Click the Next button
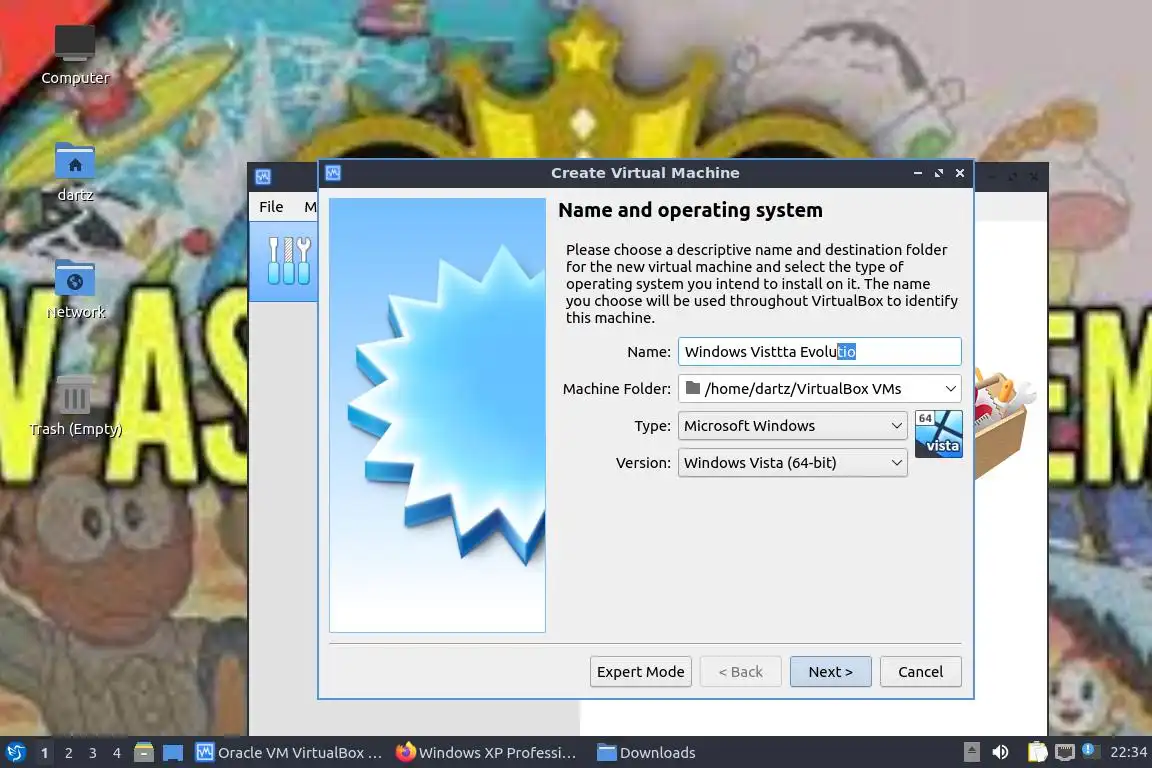This screenshot has width=1152, height=768. point(830,672)
